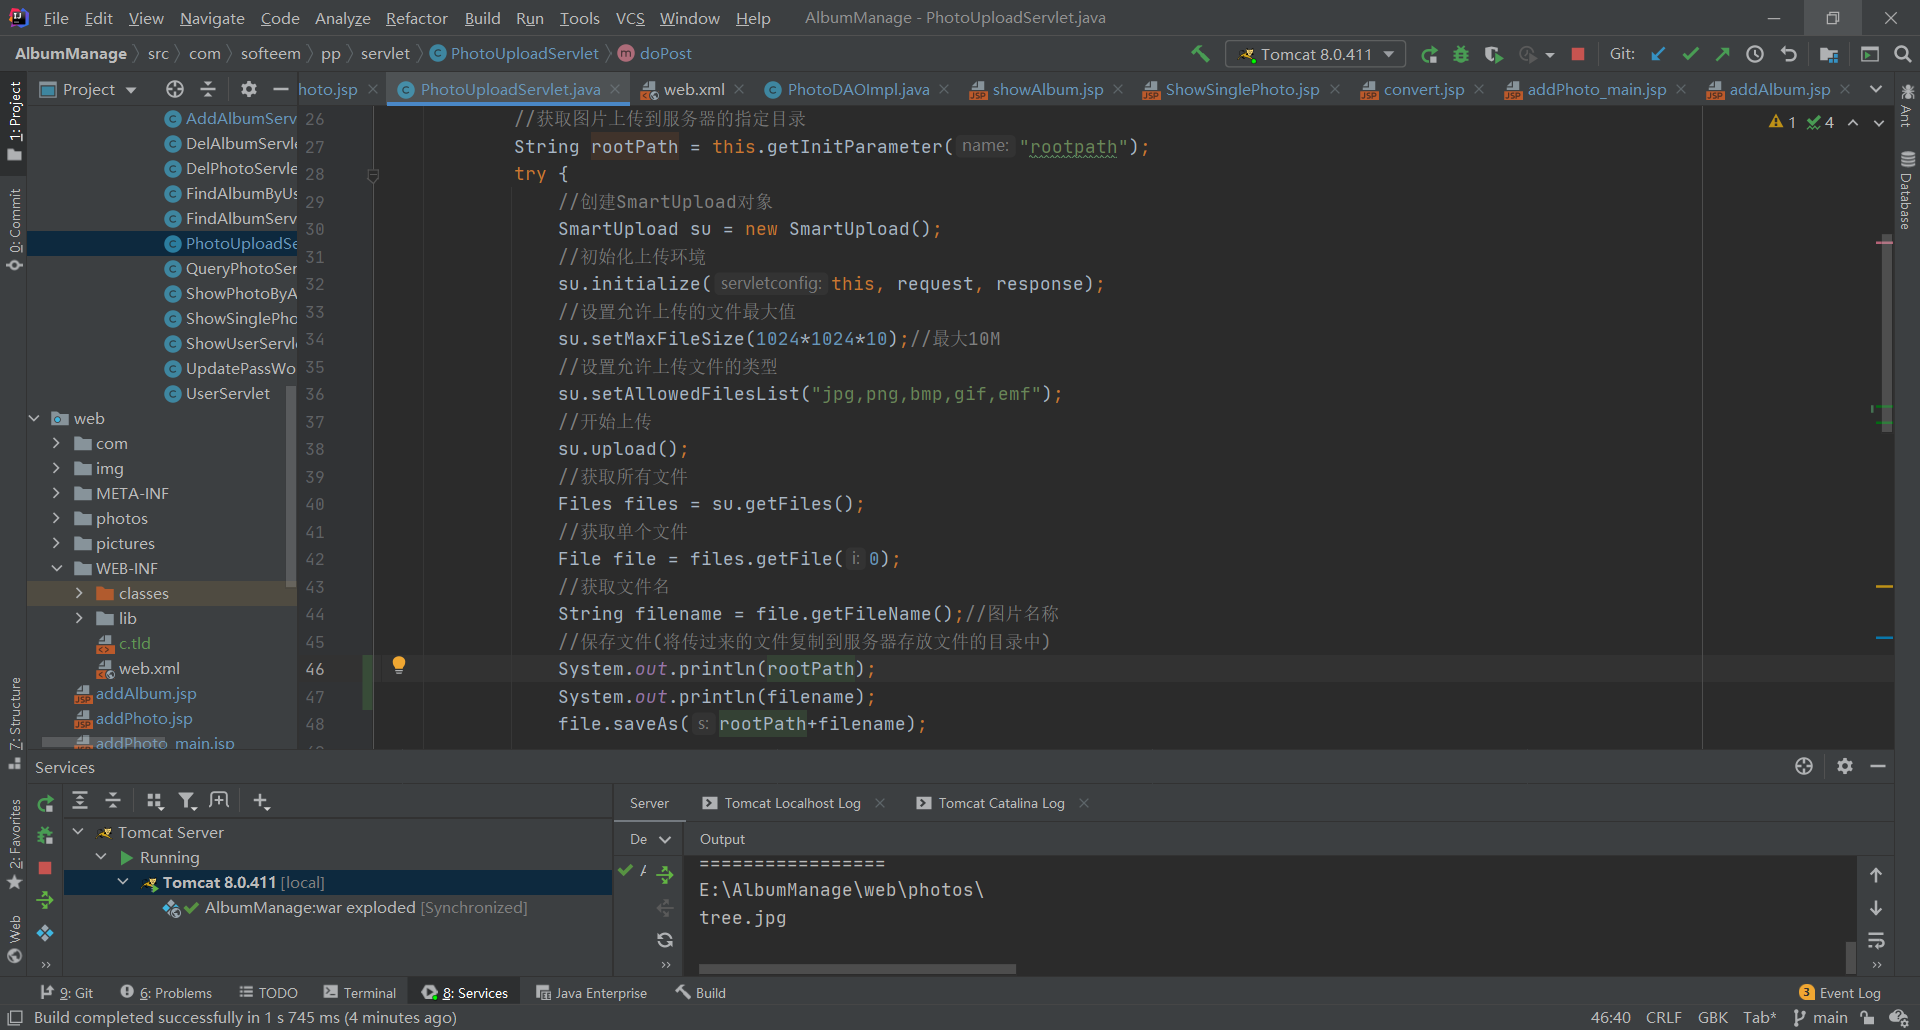This screenshot has height=1030, width=1920.
Task: Open the Tomcat 8.0.411 configuration dropdown
Action: 1388,54
